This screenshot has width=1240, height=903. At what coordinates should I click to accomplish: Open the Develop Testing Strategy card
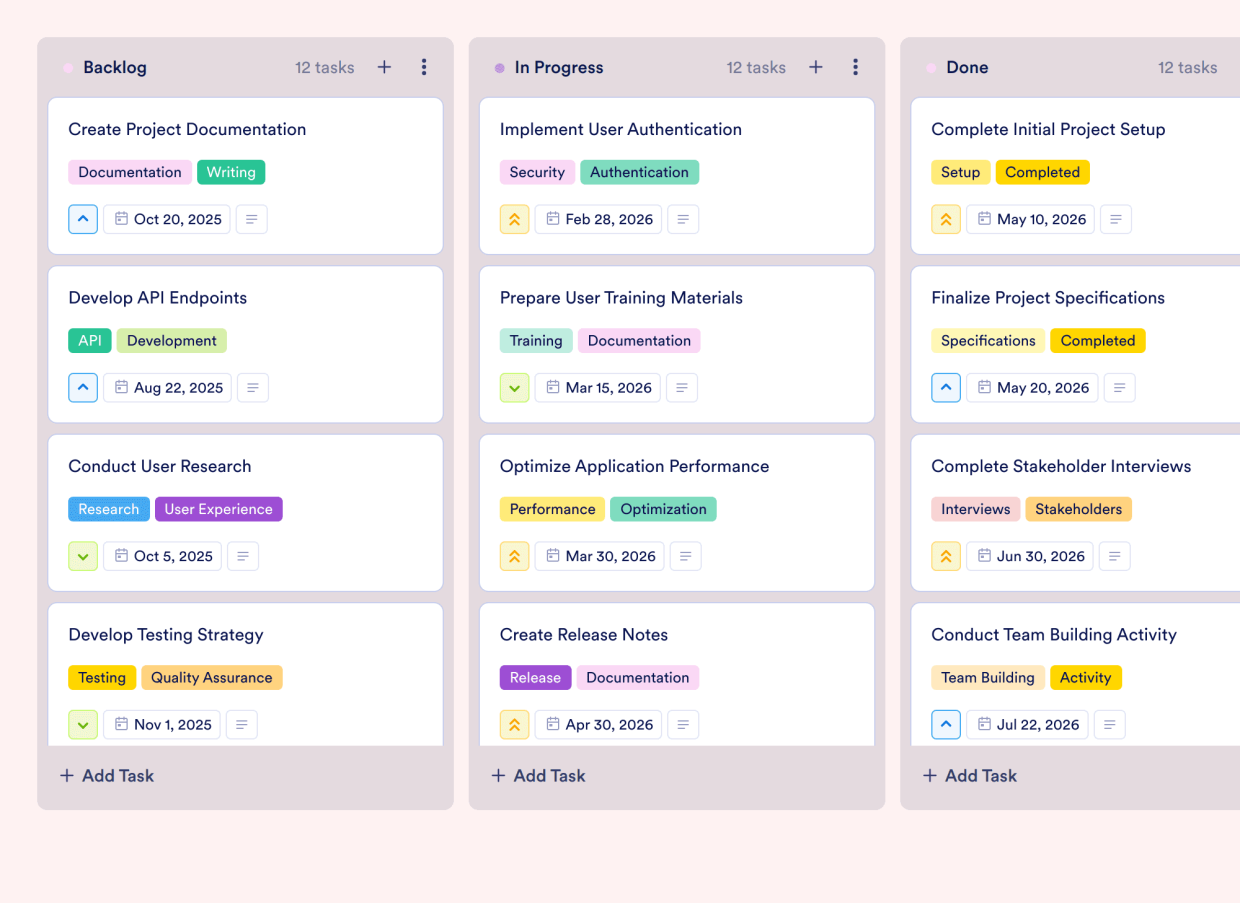tap(166, 635)
